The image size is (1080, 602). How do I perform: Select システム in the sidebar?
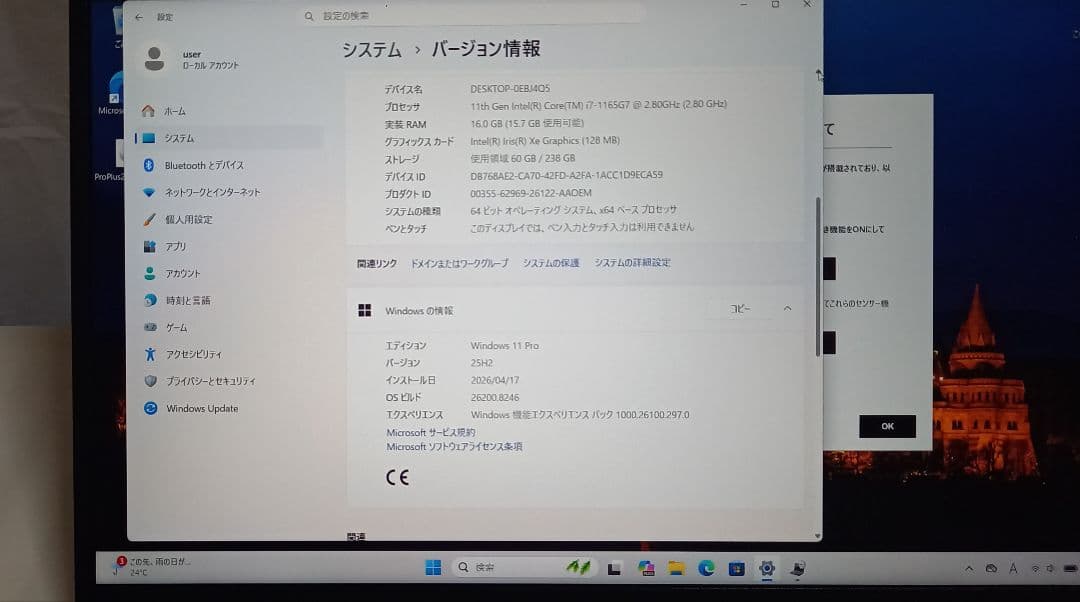(x=229, y=138)
